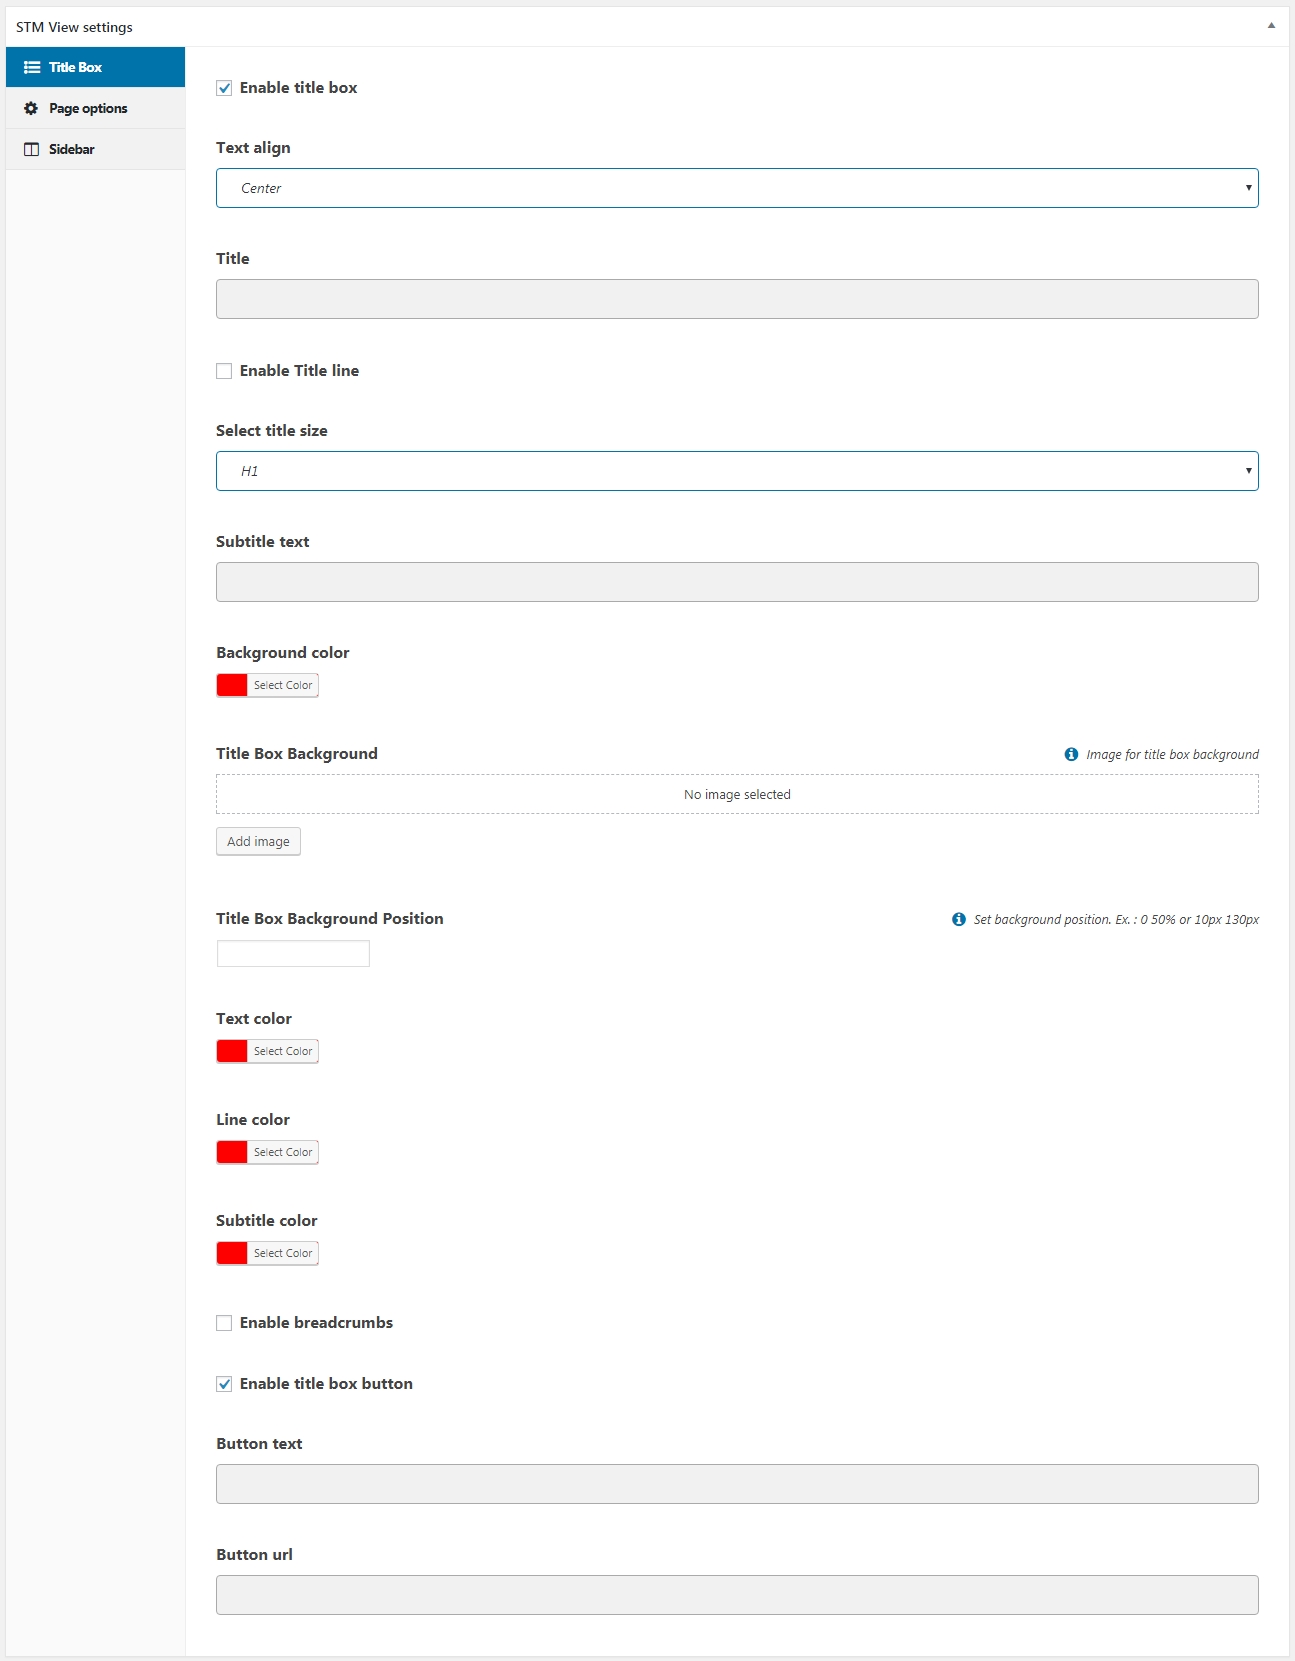Enable the breadcrumbs checkbox
This screenshot has width=1295, height=1661.
[224, 1323]
